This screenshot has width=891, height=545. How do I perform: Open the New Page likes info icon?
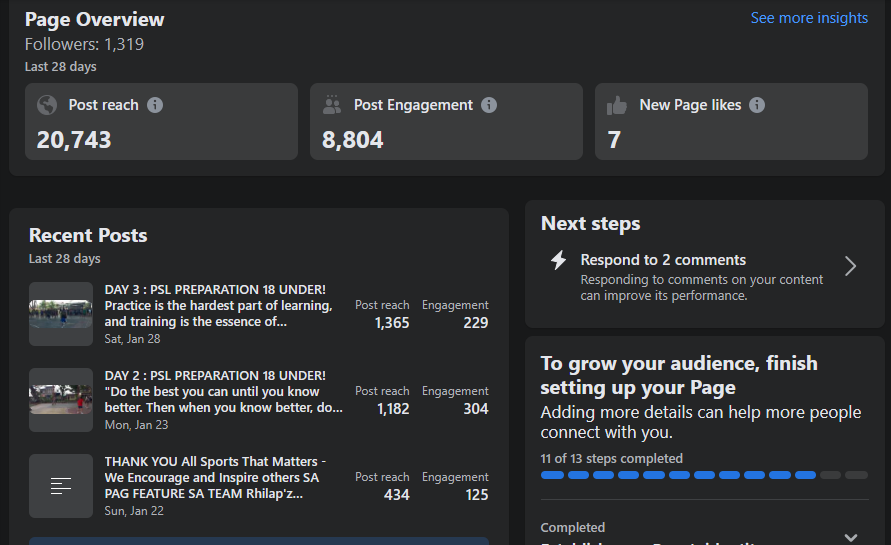click(x=757, y=105)
